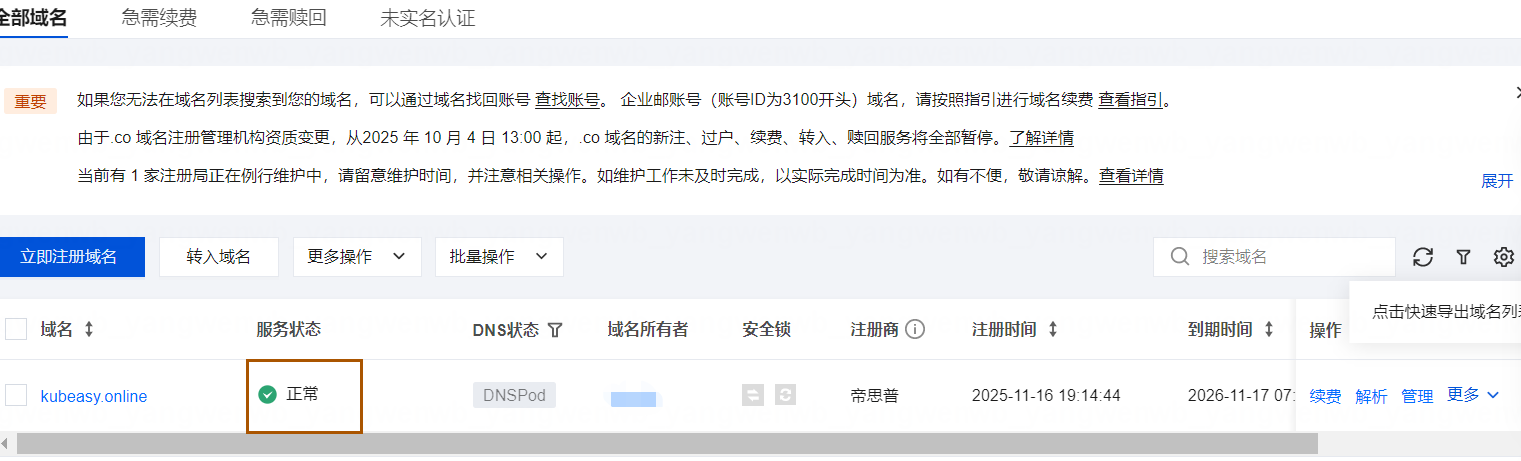Expand the 更多 dropdown in the row
The image size is (1521, 461).
[x=1473, y=395]
